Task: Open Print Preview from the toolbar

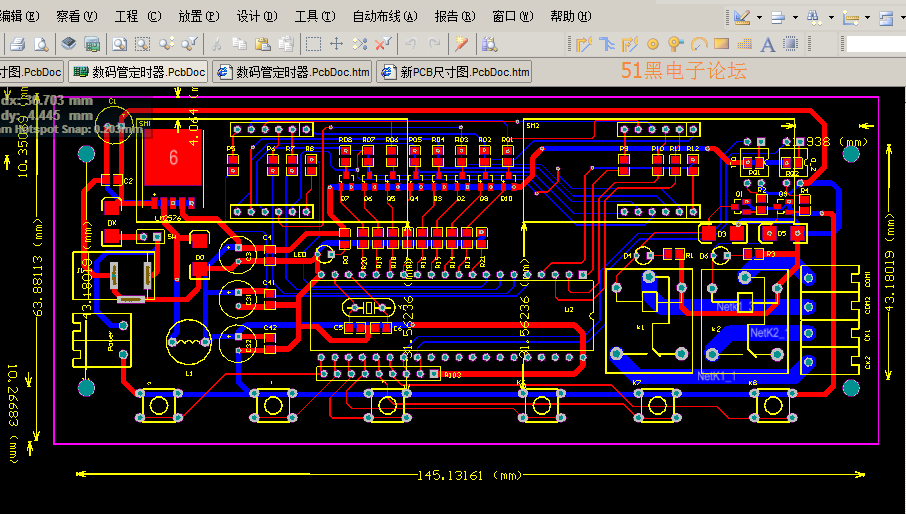Action: 40,44
